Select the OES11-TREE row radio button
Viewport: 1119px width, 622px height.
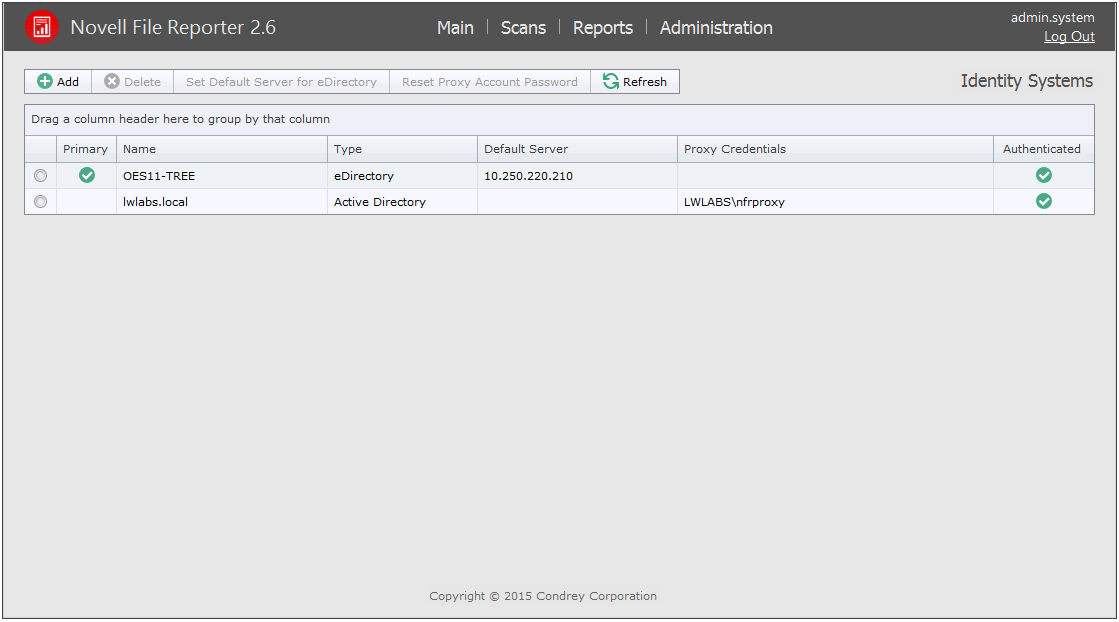pos(41,175)
